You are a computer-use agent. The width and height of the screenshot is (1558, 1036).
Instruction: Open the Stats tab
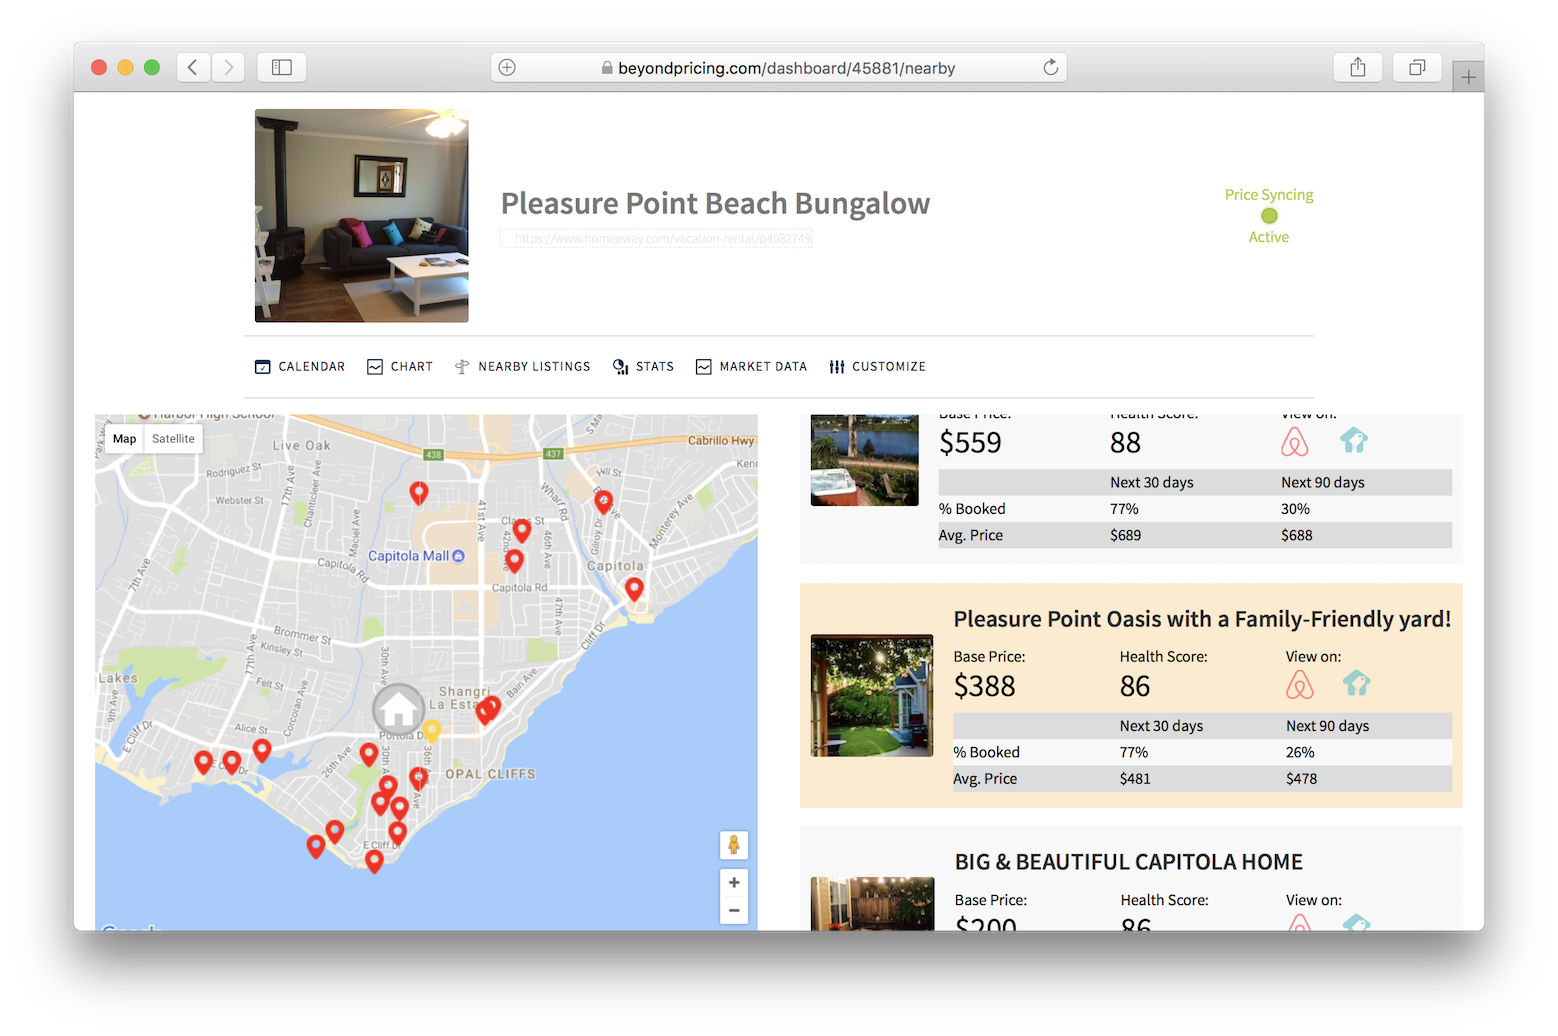point(643,367)
